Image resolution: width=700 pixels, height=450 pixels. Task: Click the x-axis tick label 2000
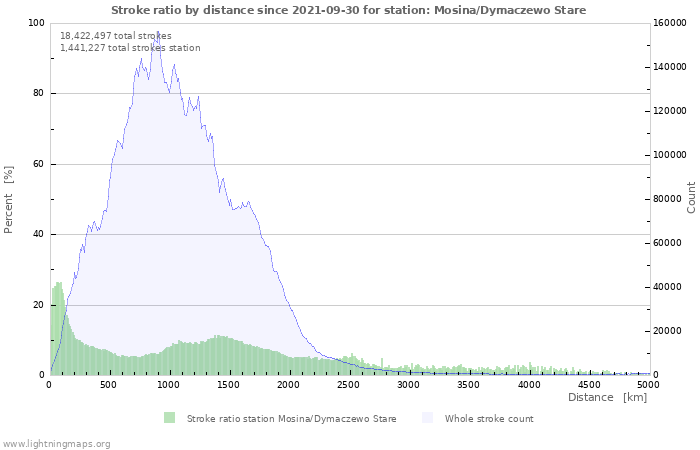coord(288,385)
